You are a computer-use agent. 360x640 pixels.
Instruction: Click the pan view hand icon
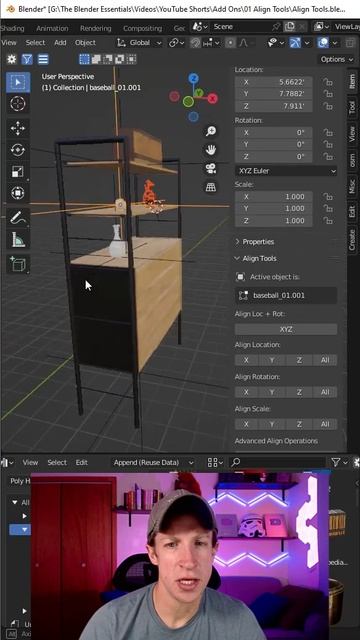211,150
